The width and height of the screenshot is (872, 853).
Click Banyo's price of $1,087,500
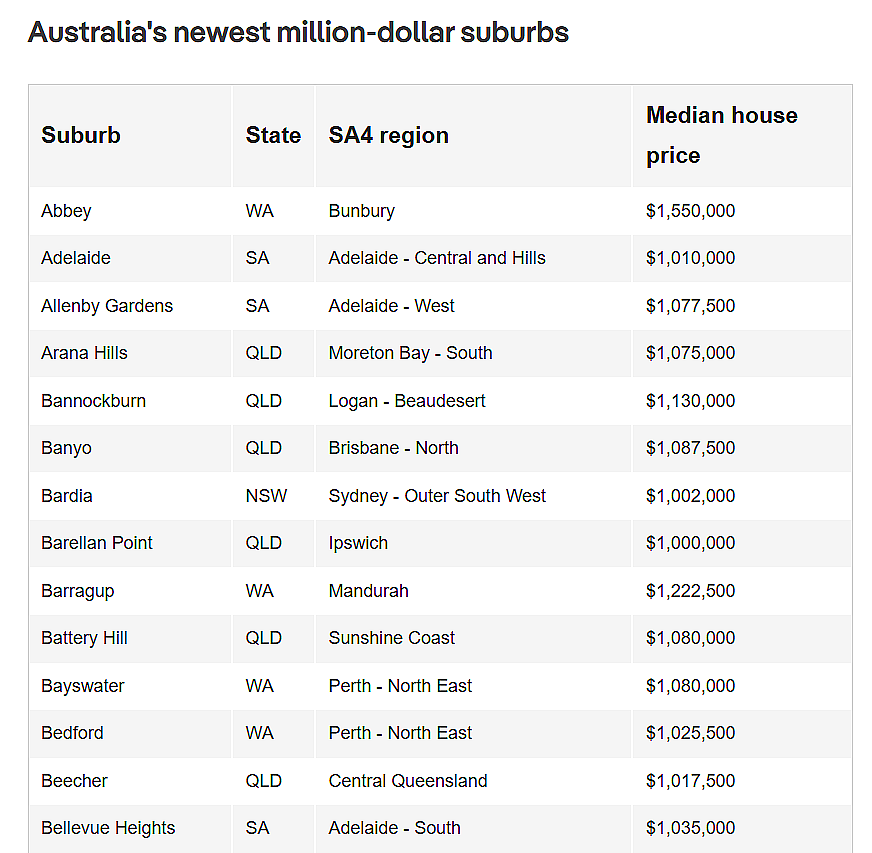pyautogui.click(x=690, y=448)
